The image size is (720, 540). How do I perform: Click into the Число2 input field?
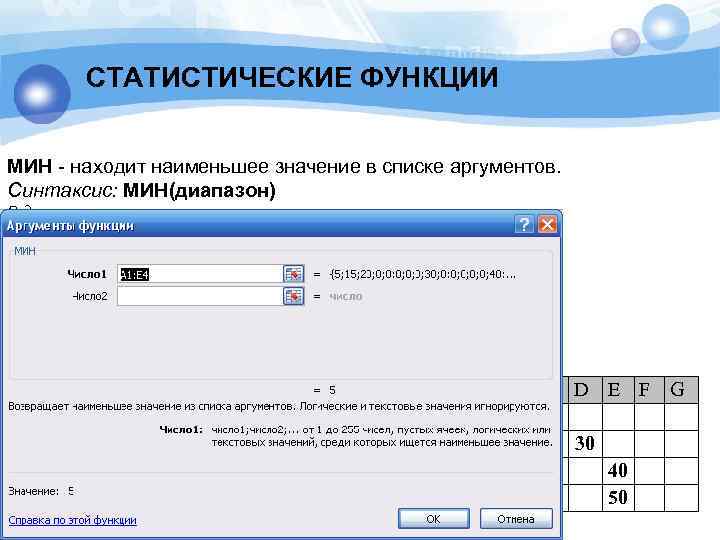point(200,296)
